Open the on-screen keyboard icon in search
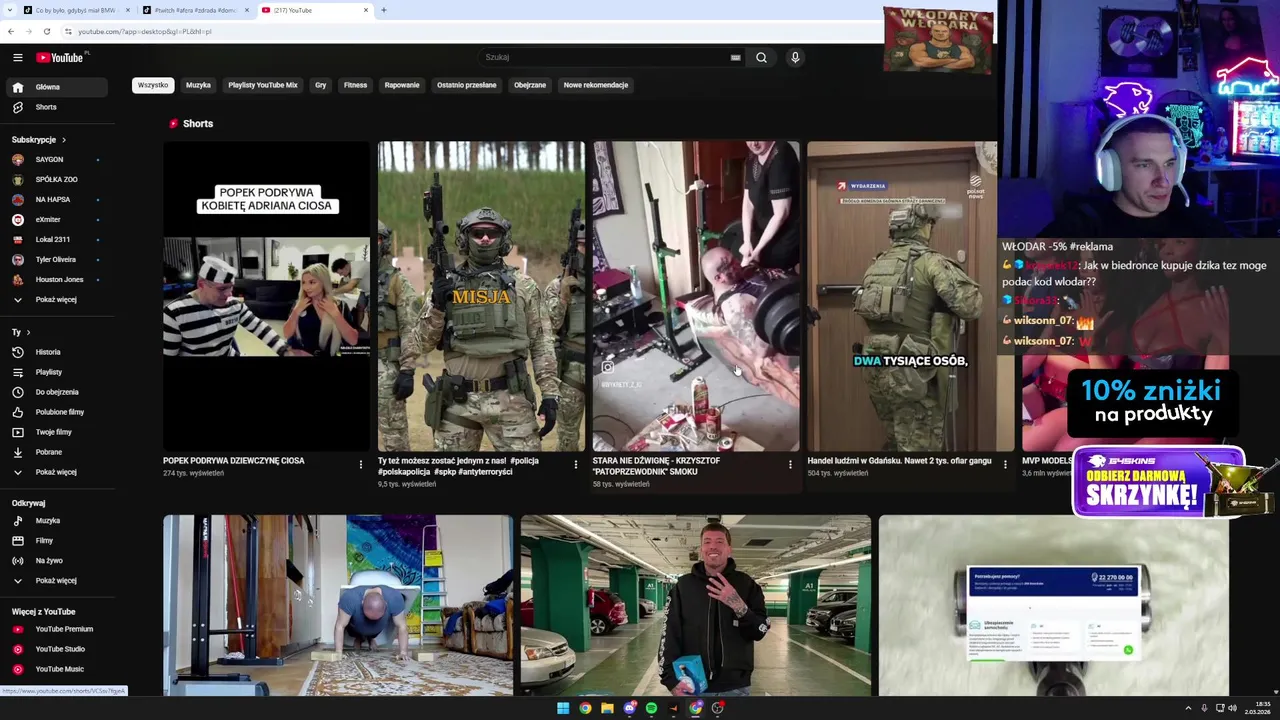1280x720 pixels. [736, 57]
